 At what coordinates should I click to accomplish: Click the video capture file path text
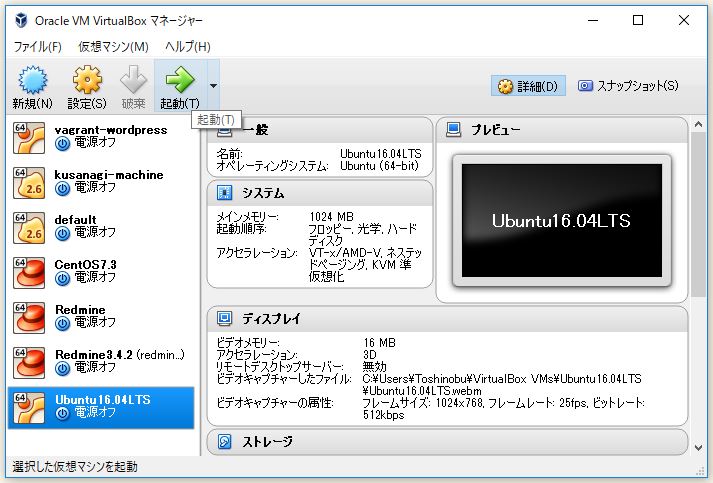point(502,385)
